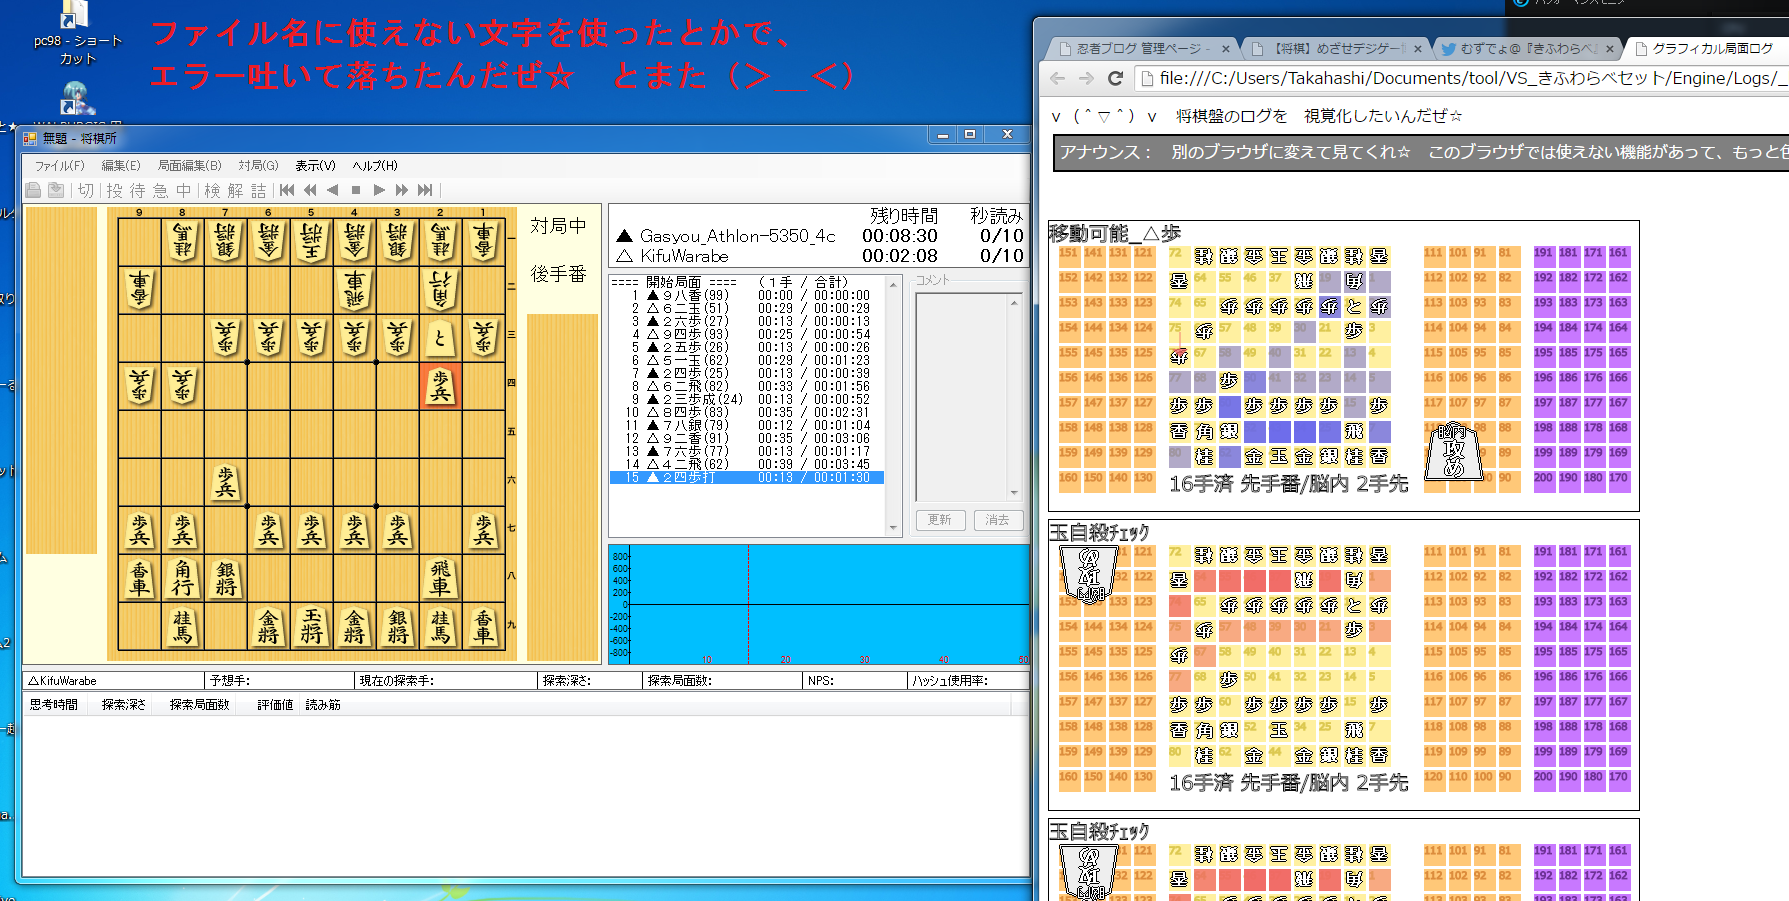This screenshot has height=901, width=1789.
Task: Click the move list scrollbar up arrow
Action: click(x=893, y=285)
